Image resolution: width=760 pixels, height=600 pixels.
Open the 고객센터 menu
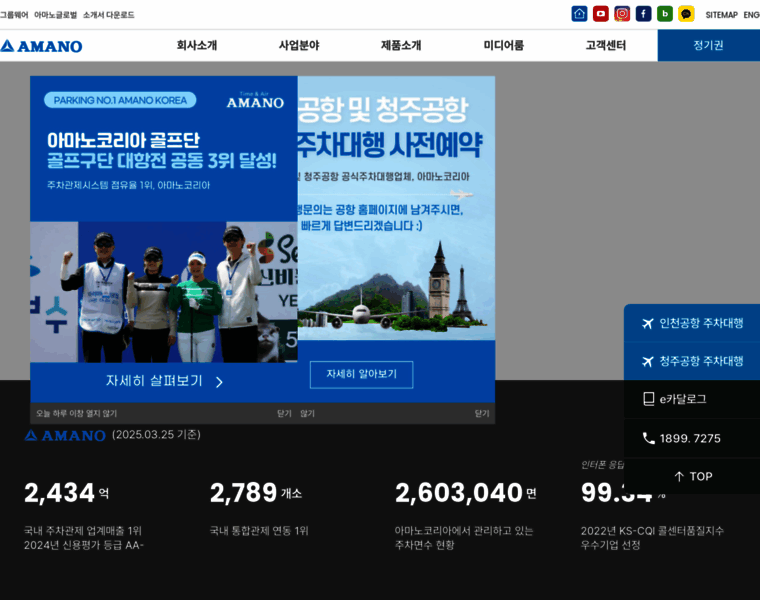point(606,46)
